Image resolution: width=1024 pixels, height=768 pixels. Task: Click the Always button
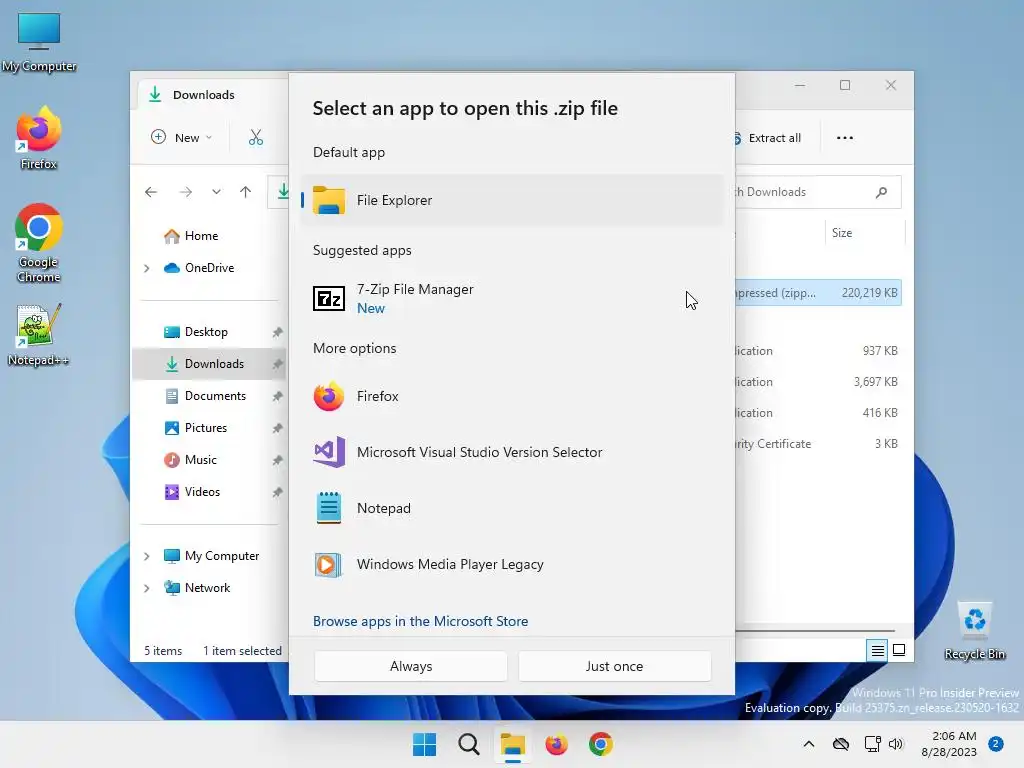click(x=411, y=666)
